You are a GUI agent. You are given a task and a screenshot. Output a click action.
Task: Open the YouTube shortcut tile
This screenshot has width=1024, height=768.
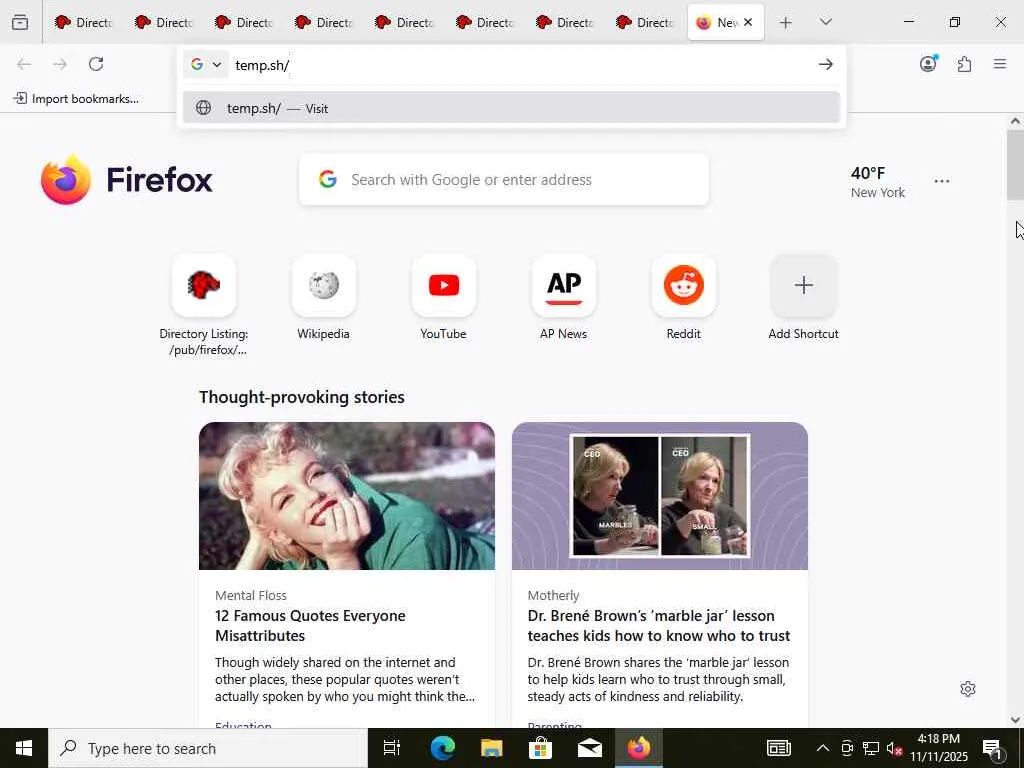(444, 285)
